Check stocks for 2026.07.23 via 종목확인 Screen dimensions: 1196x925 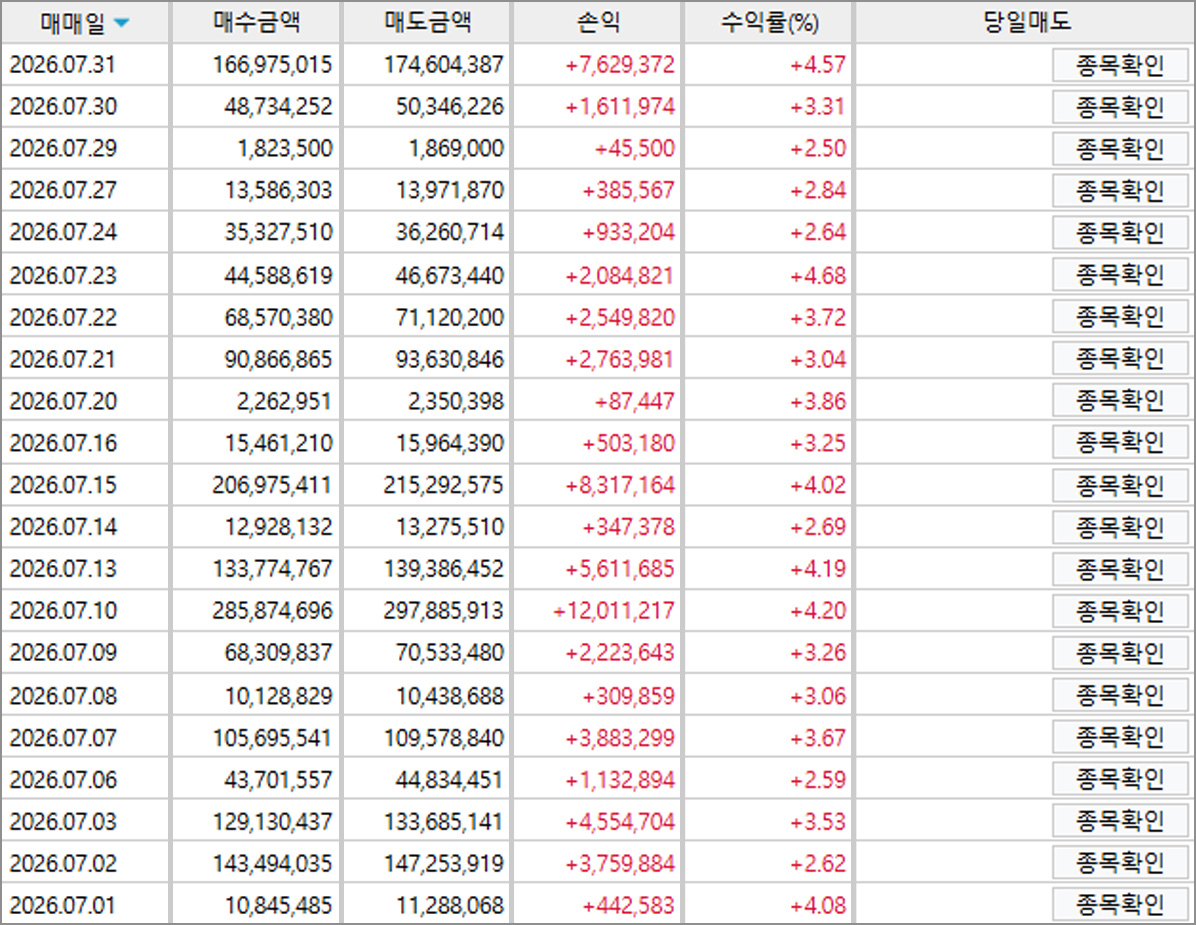pyautogui.click(x=1120, y=275)
